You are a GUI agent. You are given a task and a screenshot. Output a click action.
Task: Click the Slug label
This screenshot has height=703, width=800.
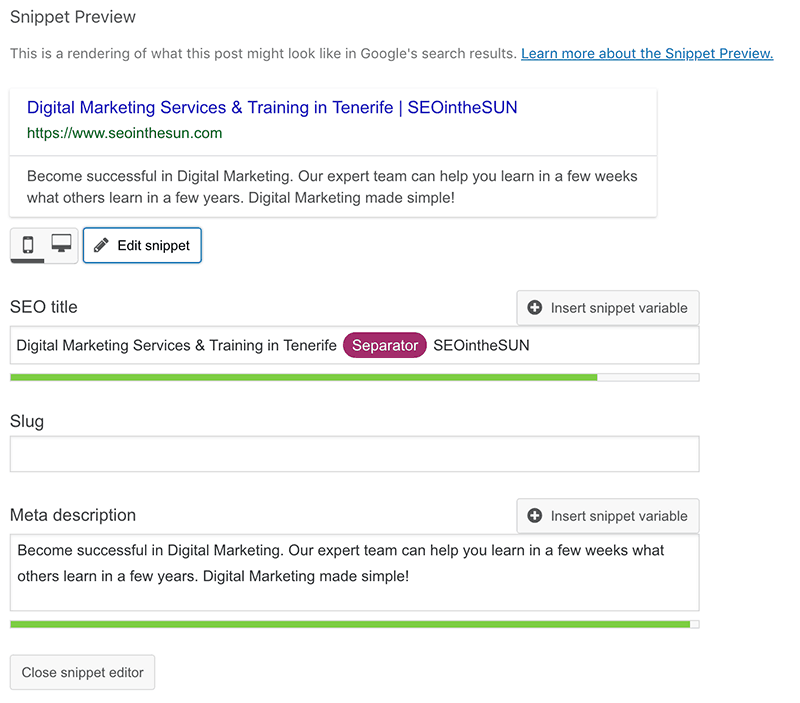pos(27,422)
